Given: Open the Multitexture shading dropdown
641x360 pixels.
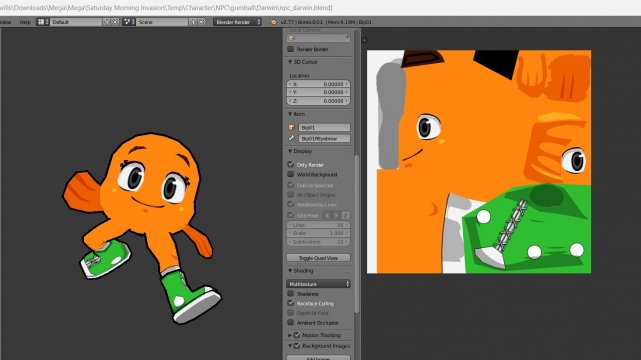Looking at the screenshot, I should tap(318, 284).
